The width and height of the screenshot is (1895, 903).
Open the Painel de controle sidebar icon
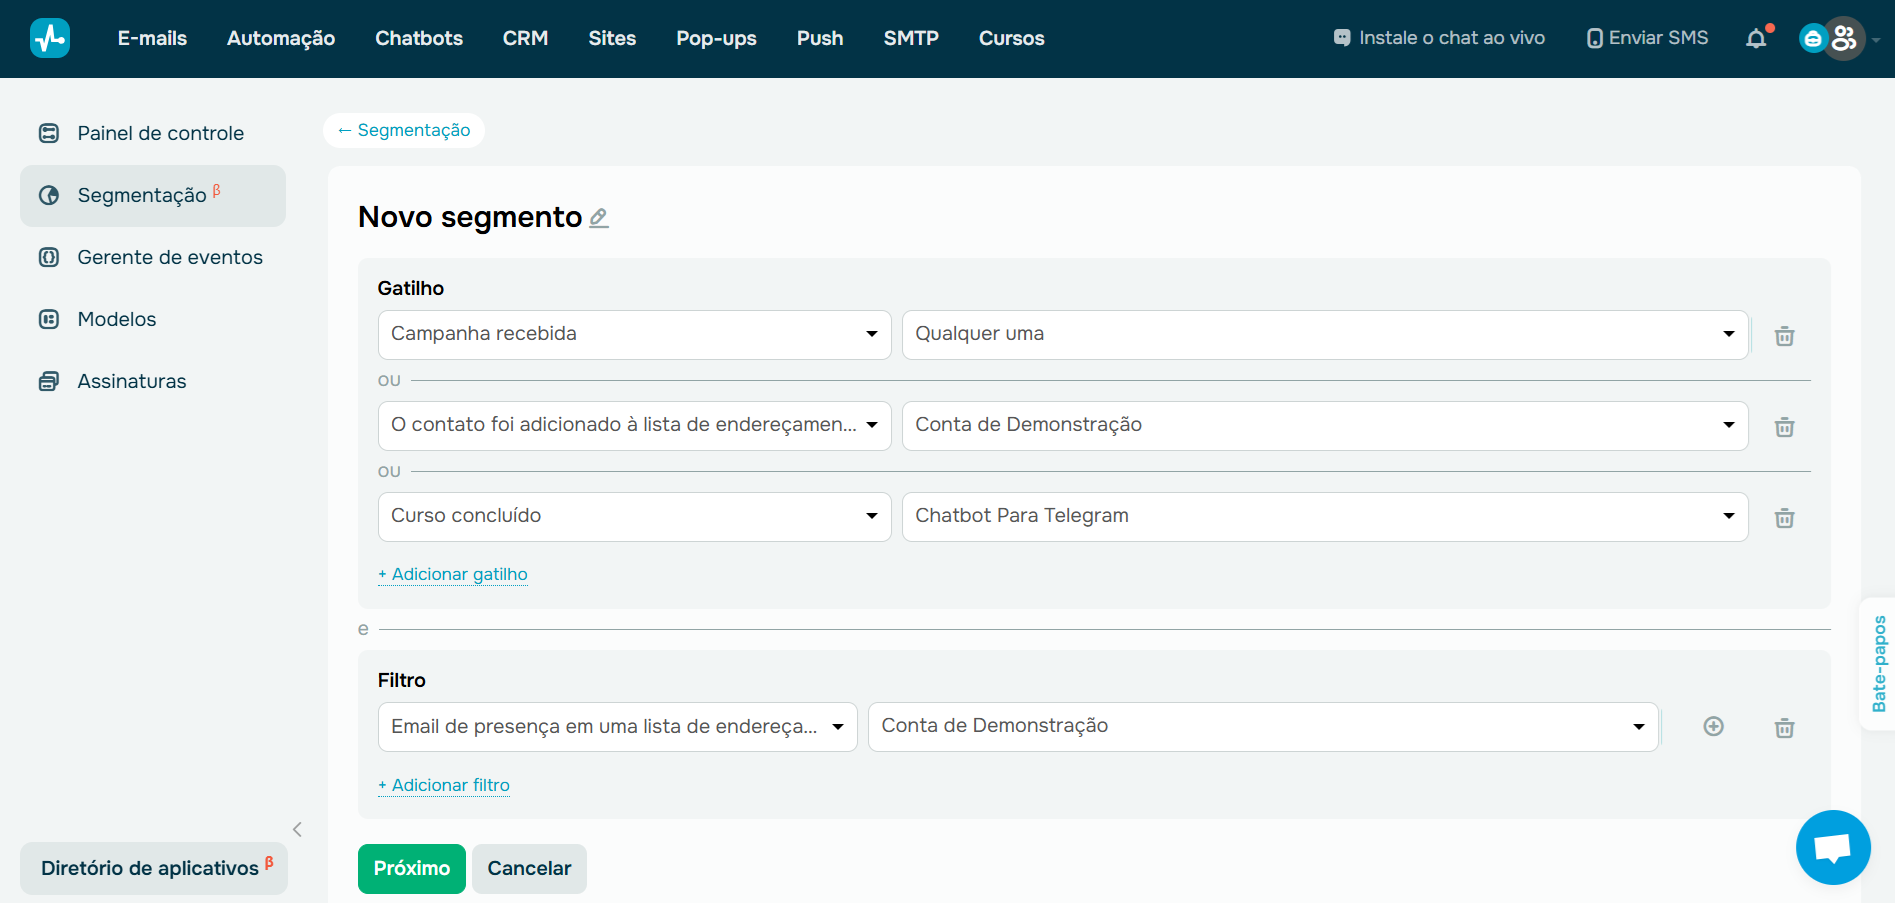(49, 133)
